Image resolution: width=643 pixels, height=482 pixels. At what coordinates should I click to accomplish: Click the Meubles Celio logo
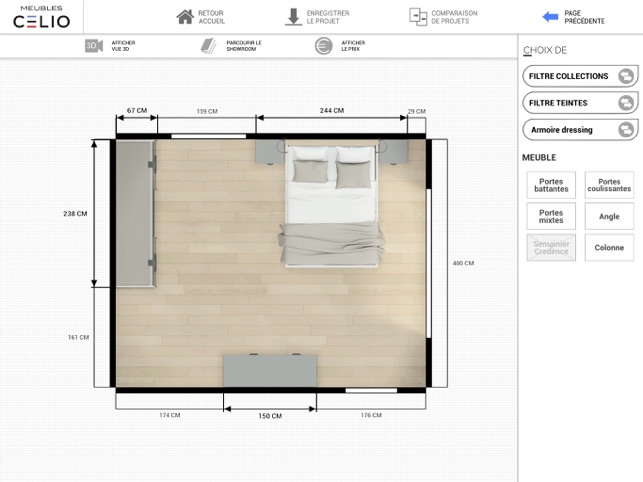pyautogui.click(x=41, y=17)
